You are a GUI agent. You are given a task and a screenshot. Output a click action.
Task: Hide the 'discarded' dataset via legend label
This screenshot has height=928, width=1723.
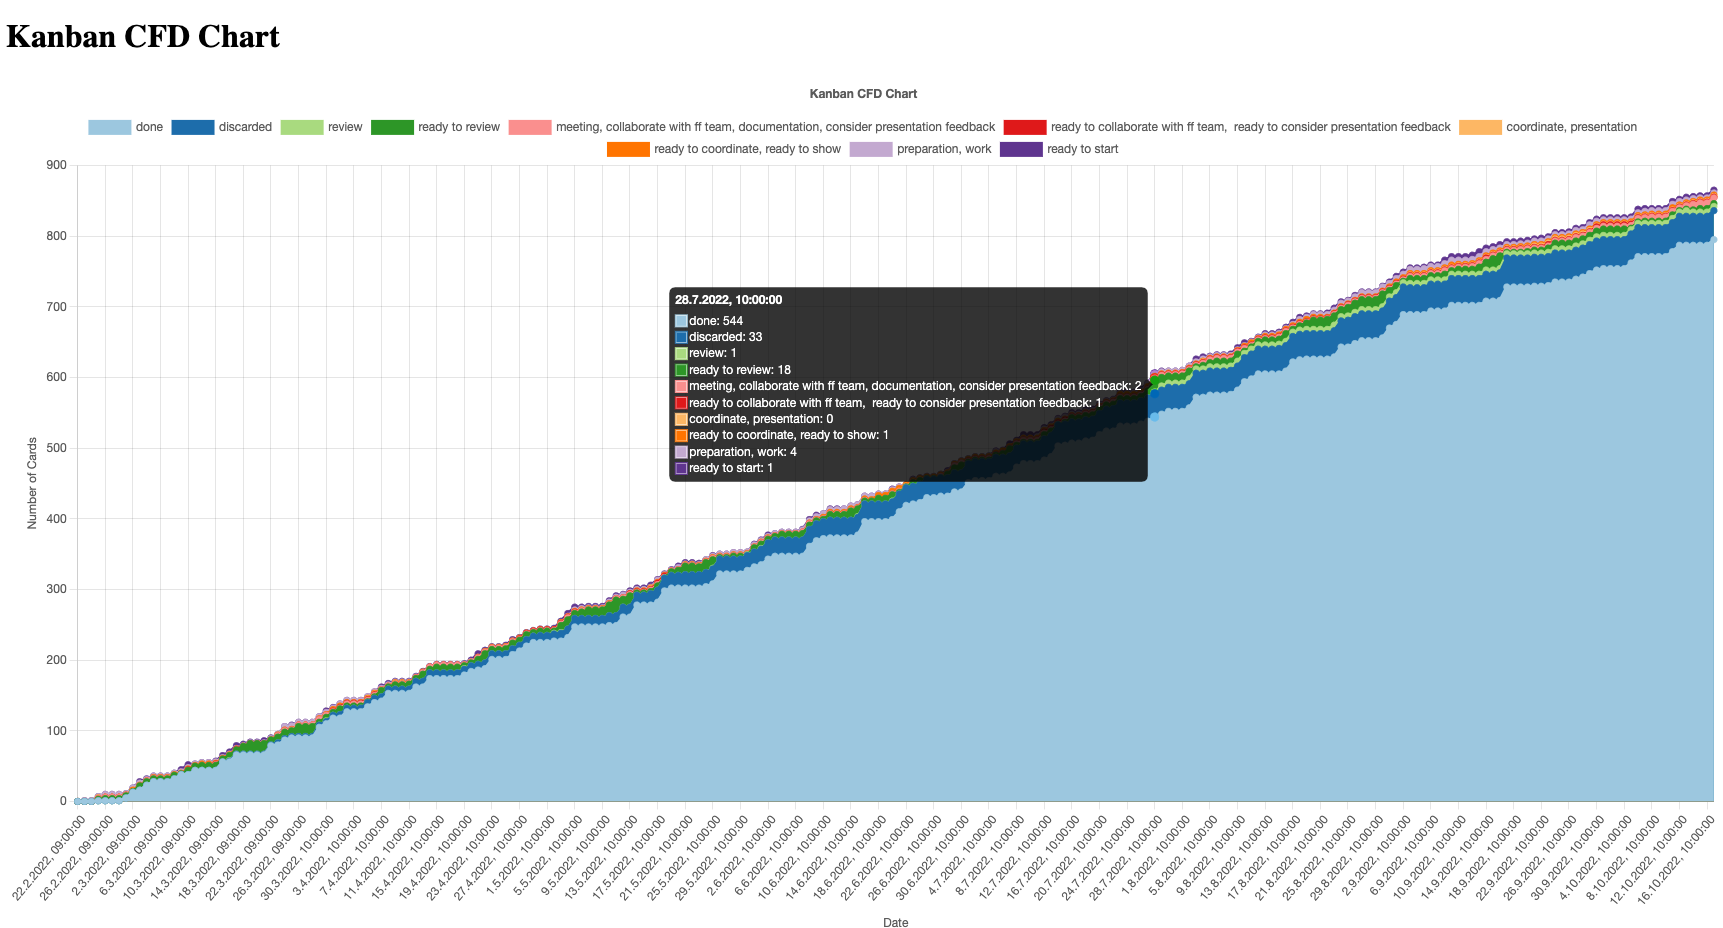pyautogui.click(x=245, y=127)
